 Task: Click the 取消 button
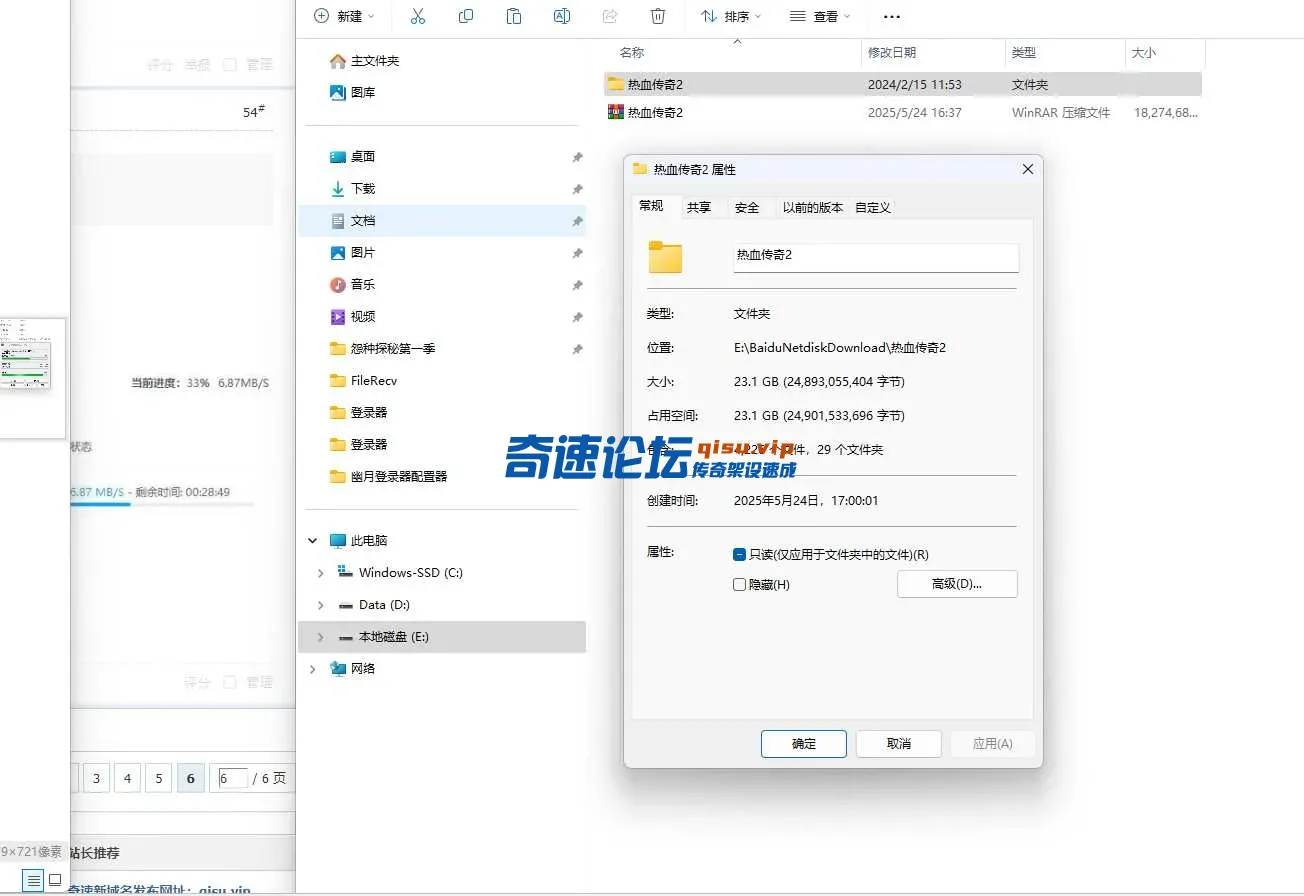[x=899, y=744]
